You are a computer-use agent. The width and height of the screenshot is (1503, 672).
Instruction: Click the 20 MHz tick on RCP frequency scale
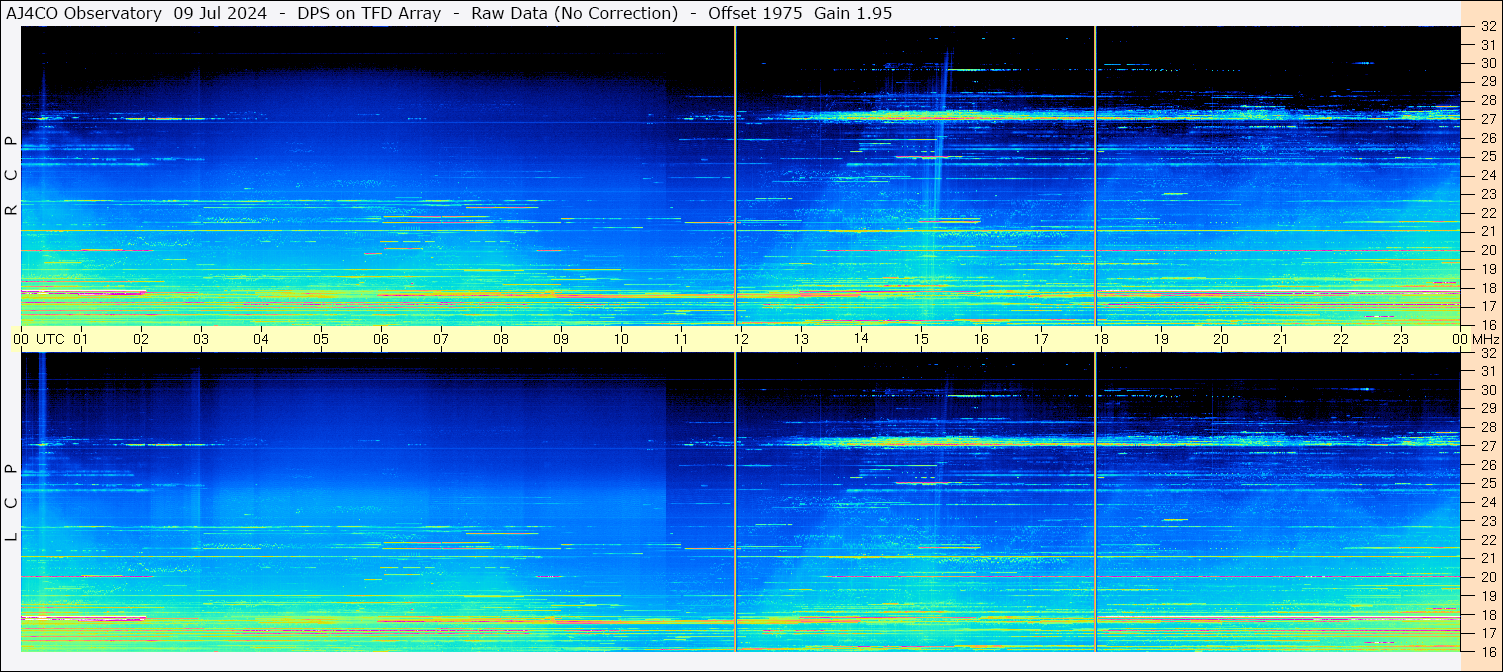pyautogui.click(x=1488, y=250)
